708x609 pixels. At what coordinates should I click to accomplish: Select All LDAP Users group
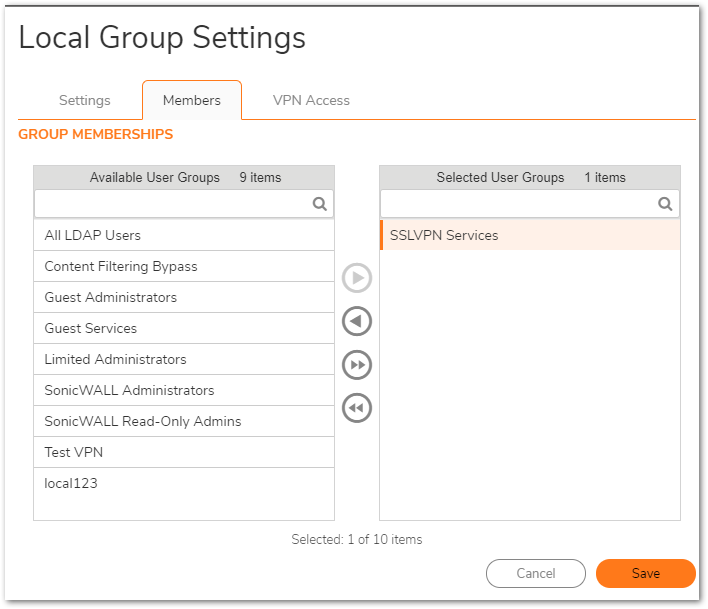184,235
